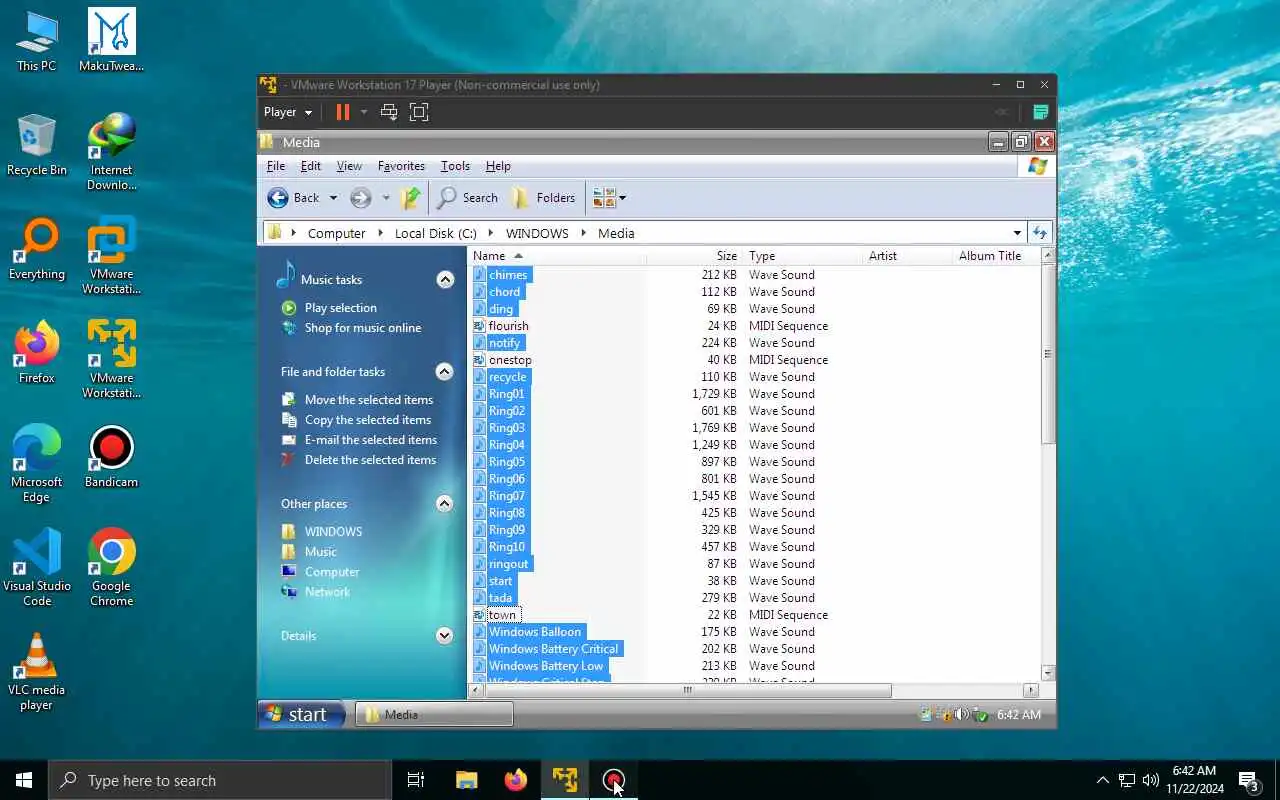
Task: Collapse the Music tasks section
Action: click(x=445, y=280)
